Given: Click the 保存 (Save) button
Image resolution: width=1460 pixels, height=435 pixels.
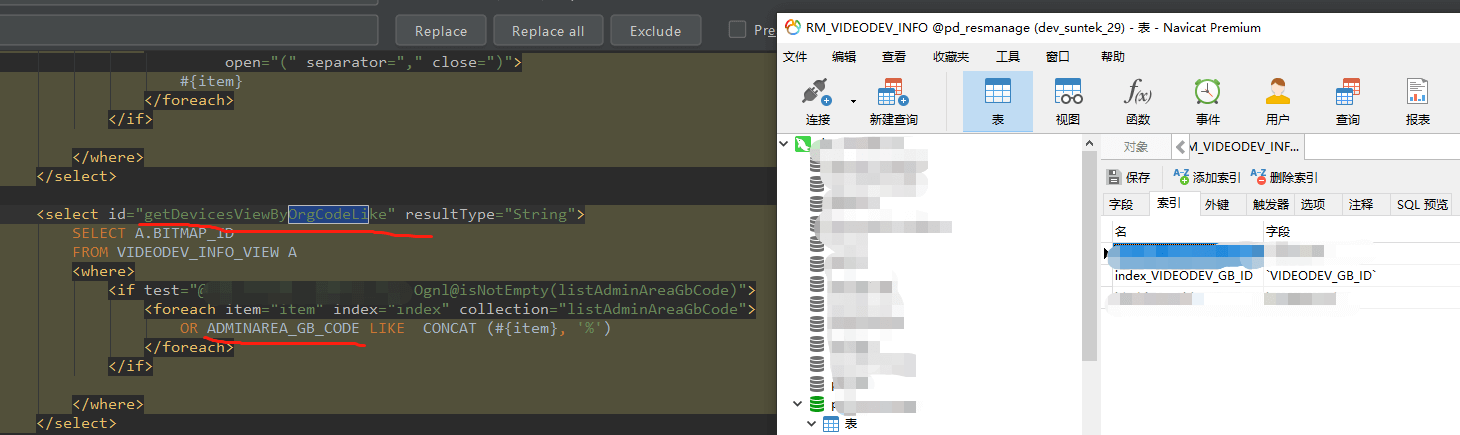Looking at the screenshot, I should (x=1129, y=177).
